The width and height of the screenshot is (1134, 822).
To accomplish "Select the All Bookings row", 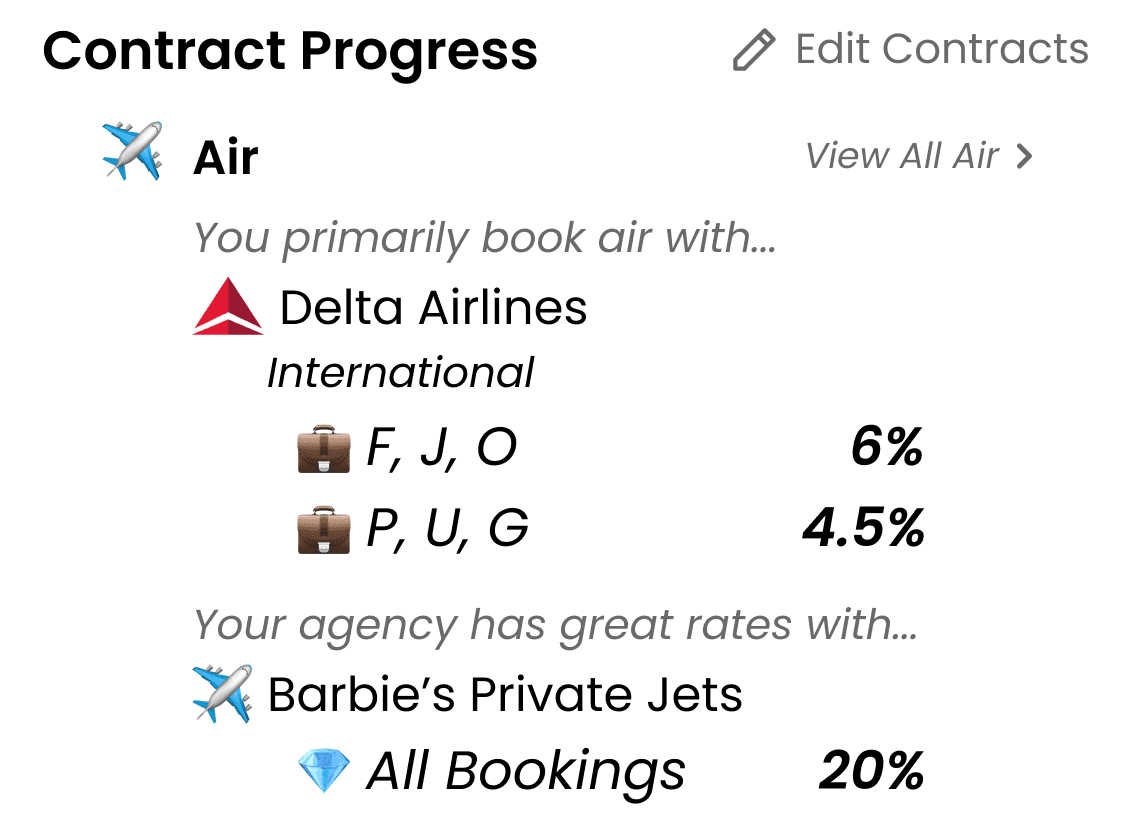I will pos(526,772).
